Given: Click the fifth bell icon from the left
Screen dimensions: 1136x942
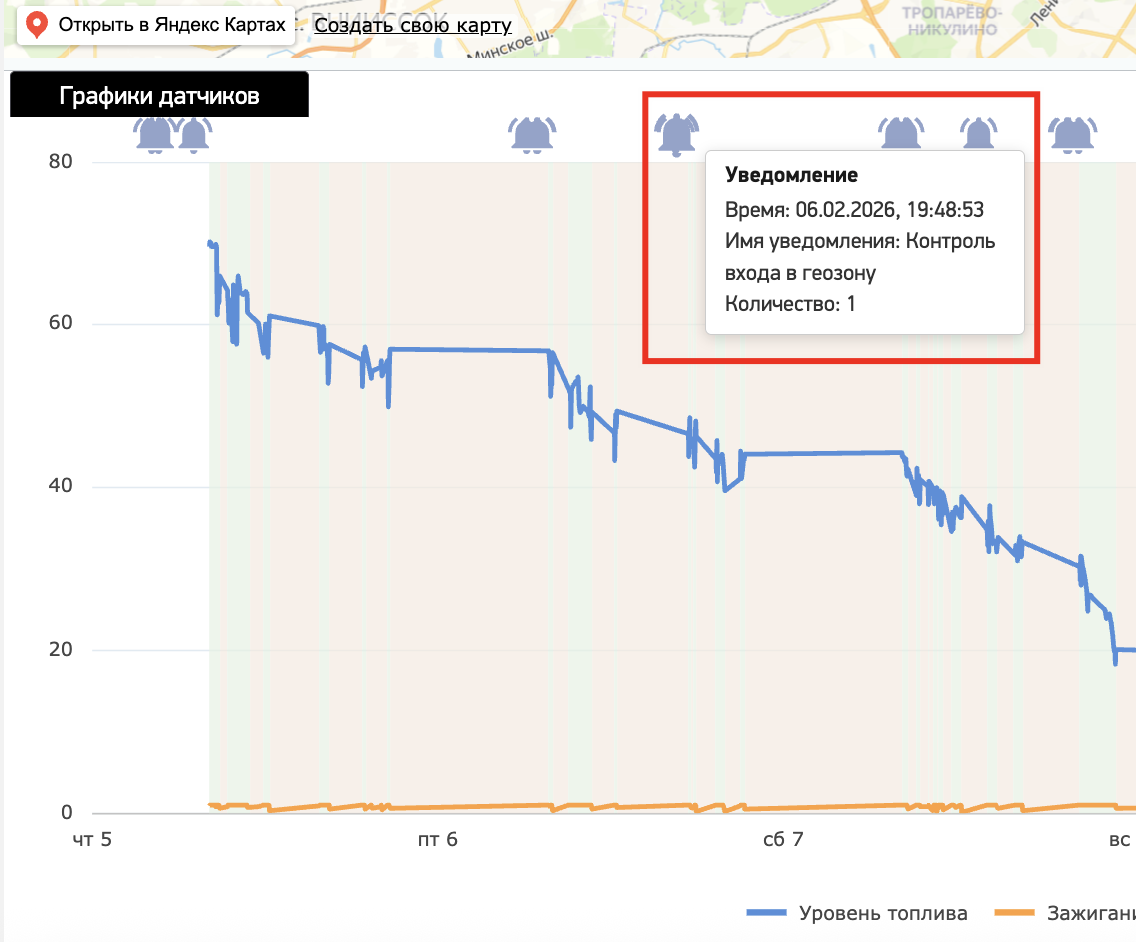Looking at the screenshot, I should (x=901, y=133).
